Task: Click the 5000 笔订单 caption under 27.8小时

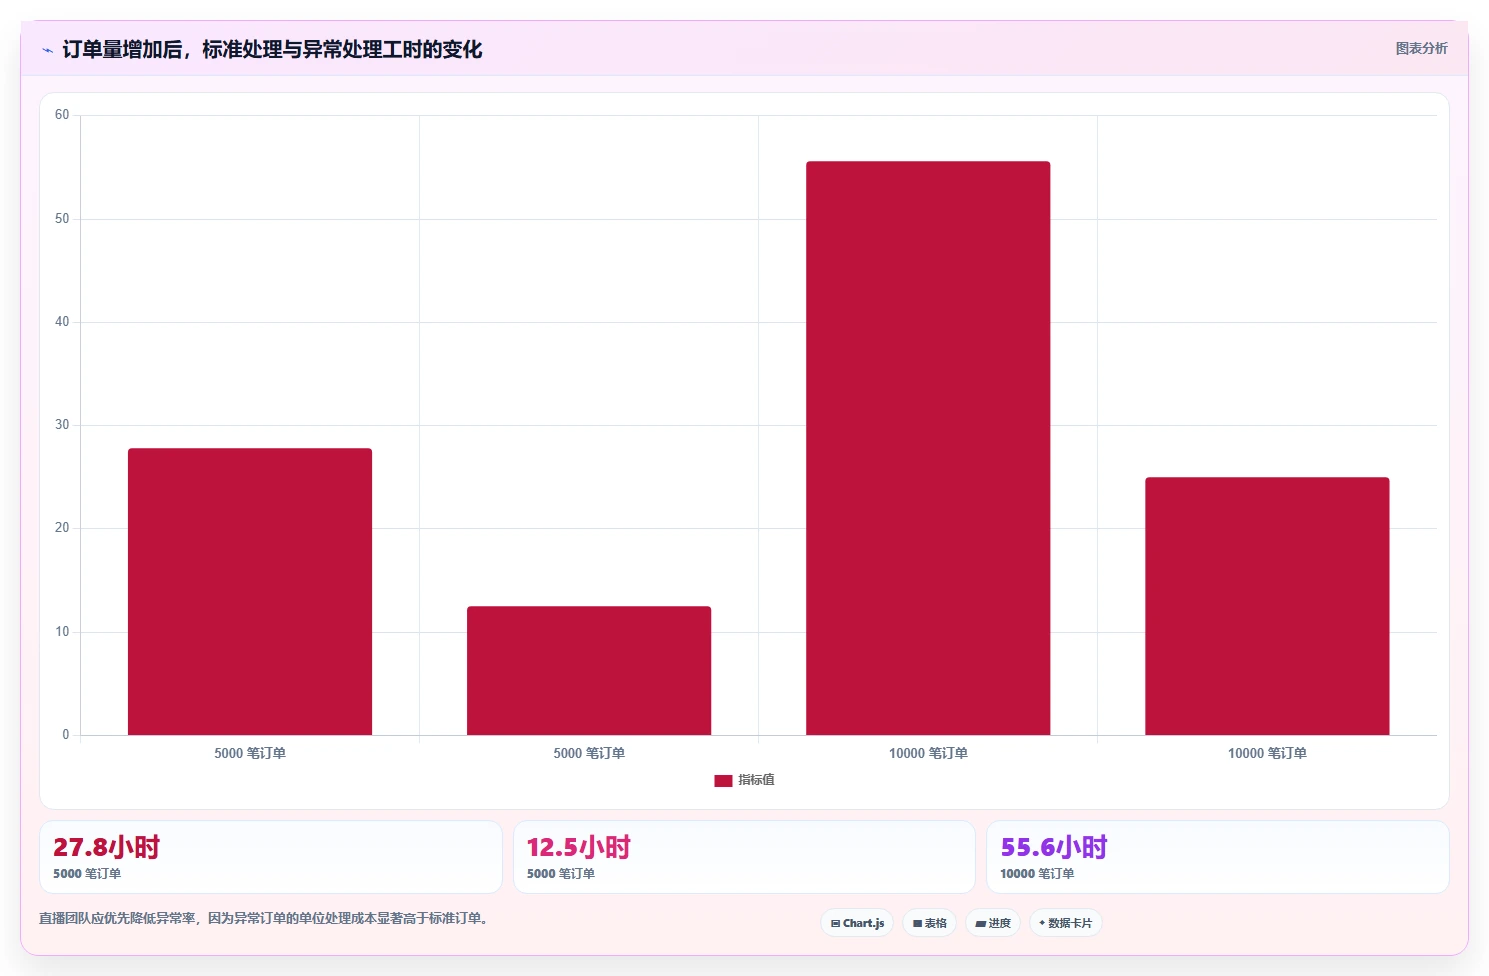Action: coord(87,874)
